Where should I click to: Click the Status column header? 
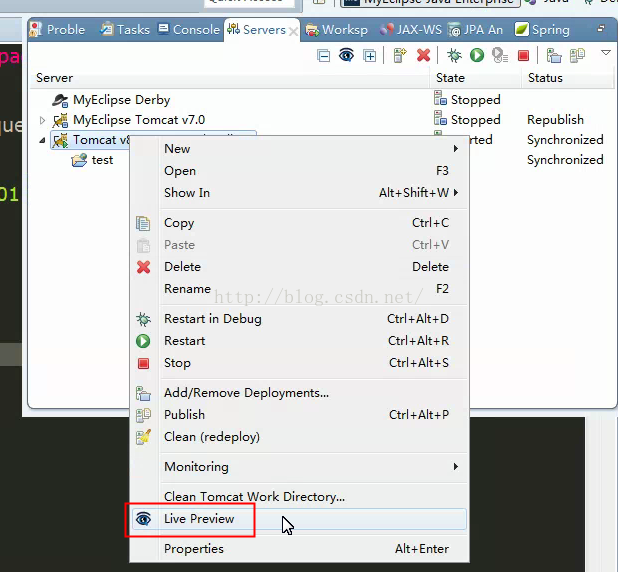click(568, 78)
